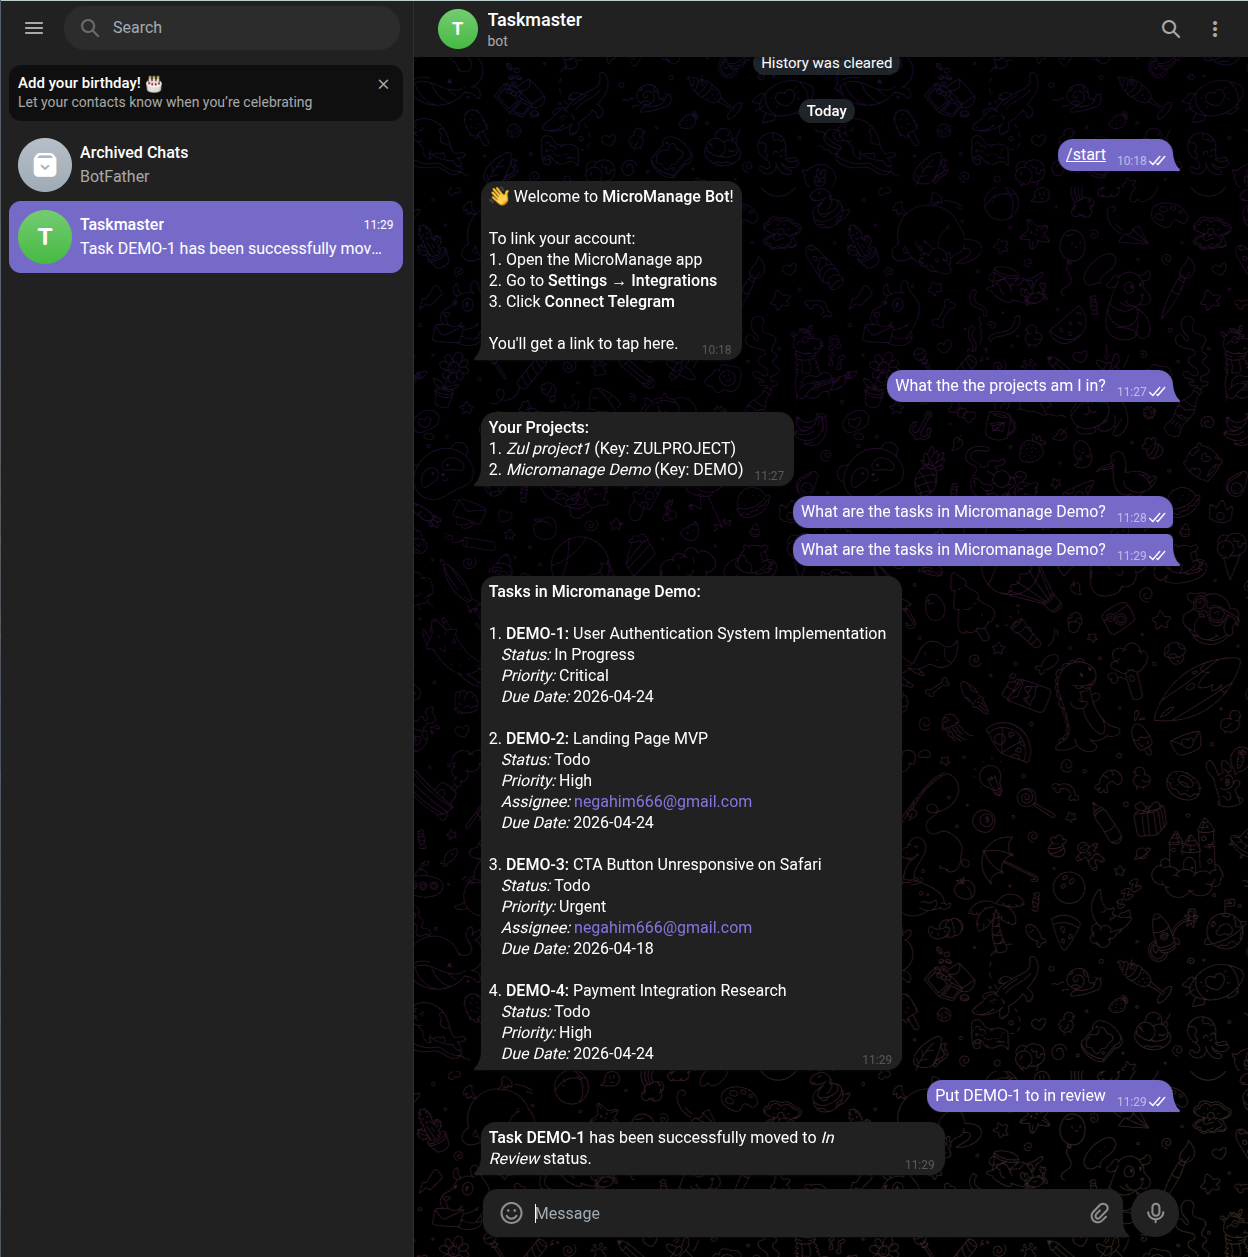Attach a file with the paperclip

tap(1099, 1213)
